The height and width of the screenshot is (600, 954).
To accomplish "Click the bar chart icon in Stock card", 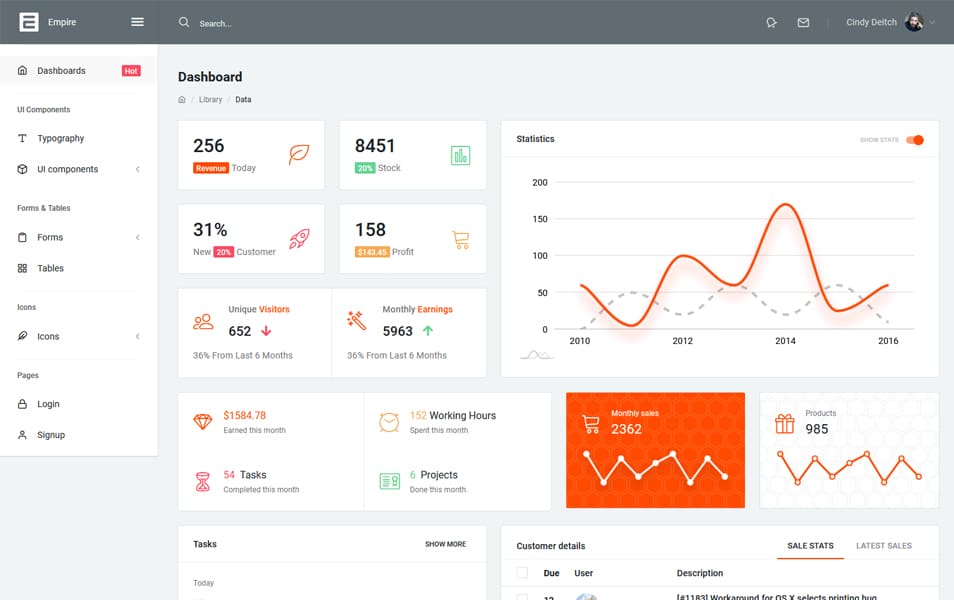I will pyautogui.click(x=460, y=155).
